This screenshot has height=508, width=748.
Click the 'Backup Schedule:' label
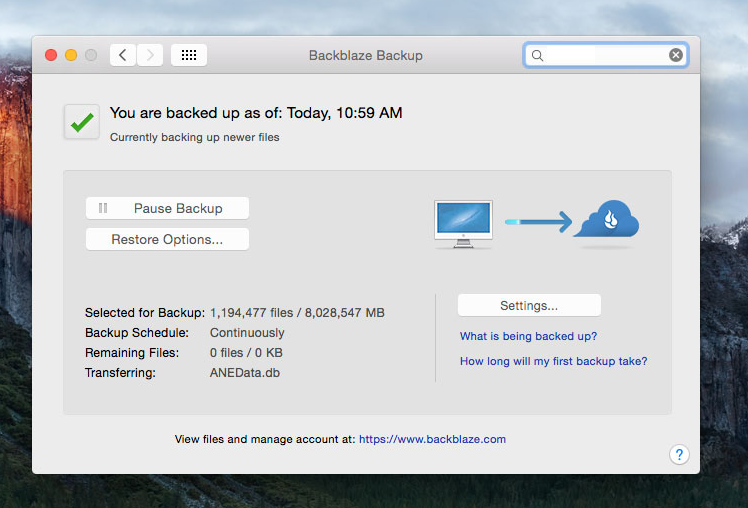click(x=137, y=333)
